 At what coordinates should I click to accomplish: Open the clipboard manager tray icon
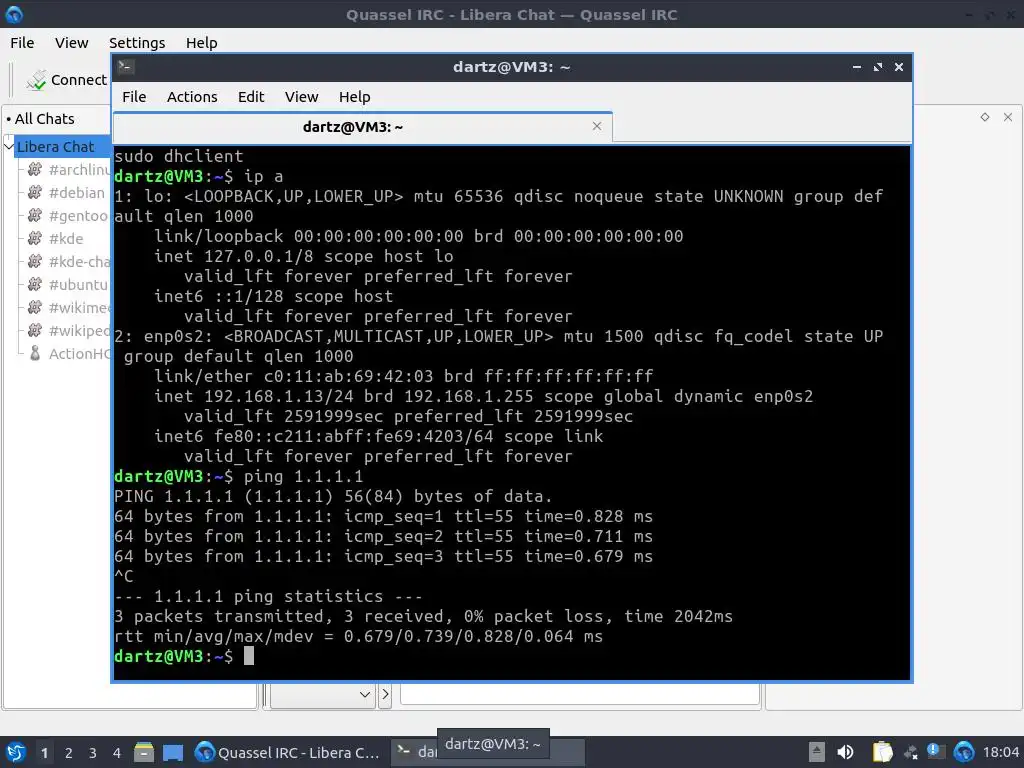coord(882,752)
